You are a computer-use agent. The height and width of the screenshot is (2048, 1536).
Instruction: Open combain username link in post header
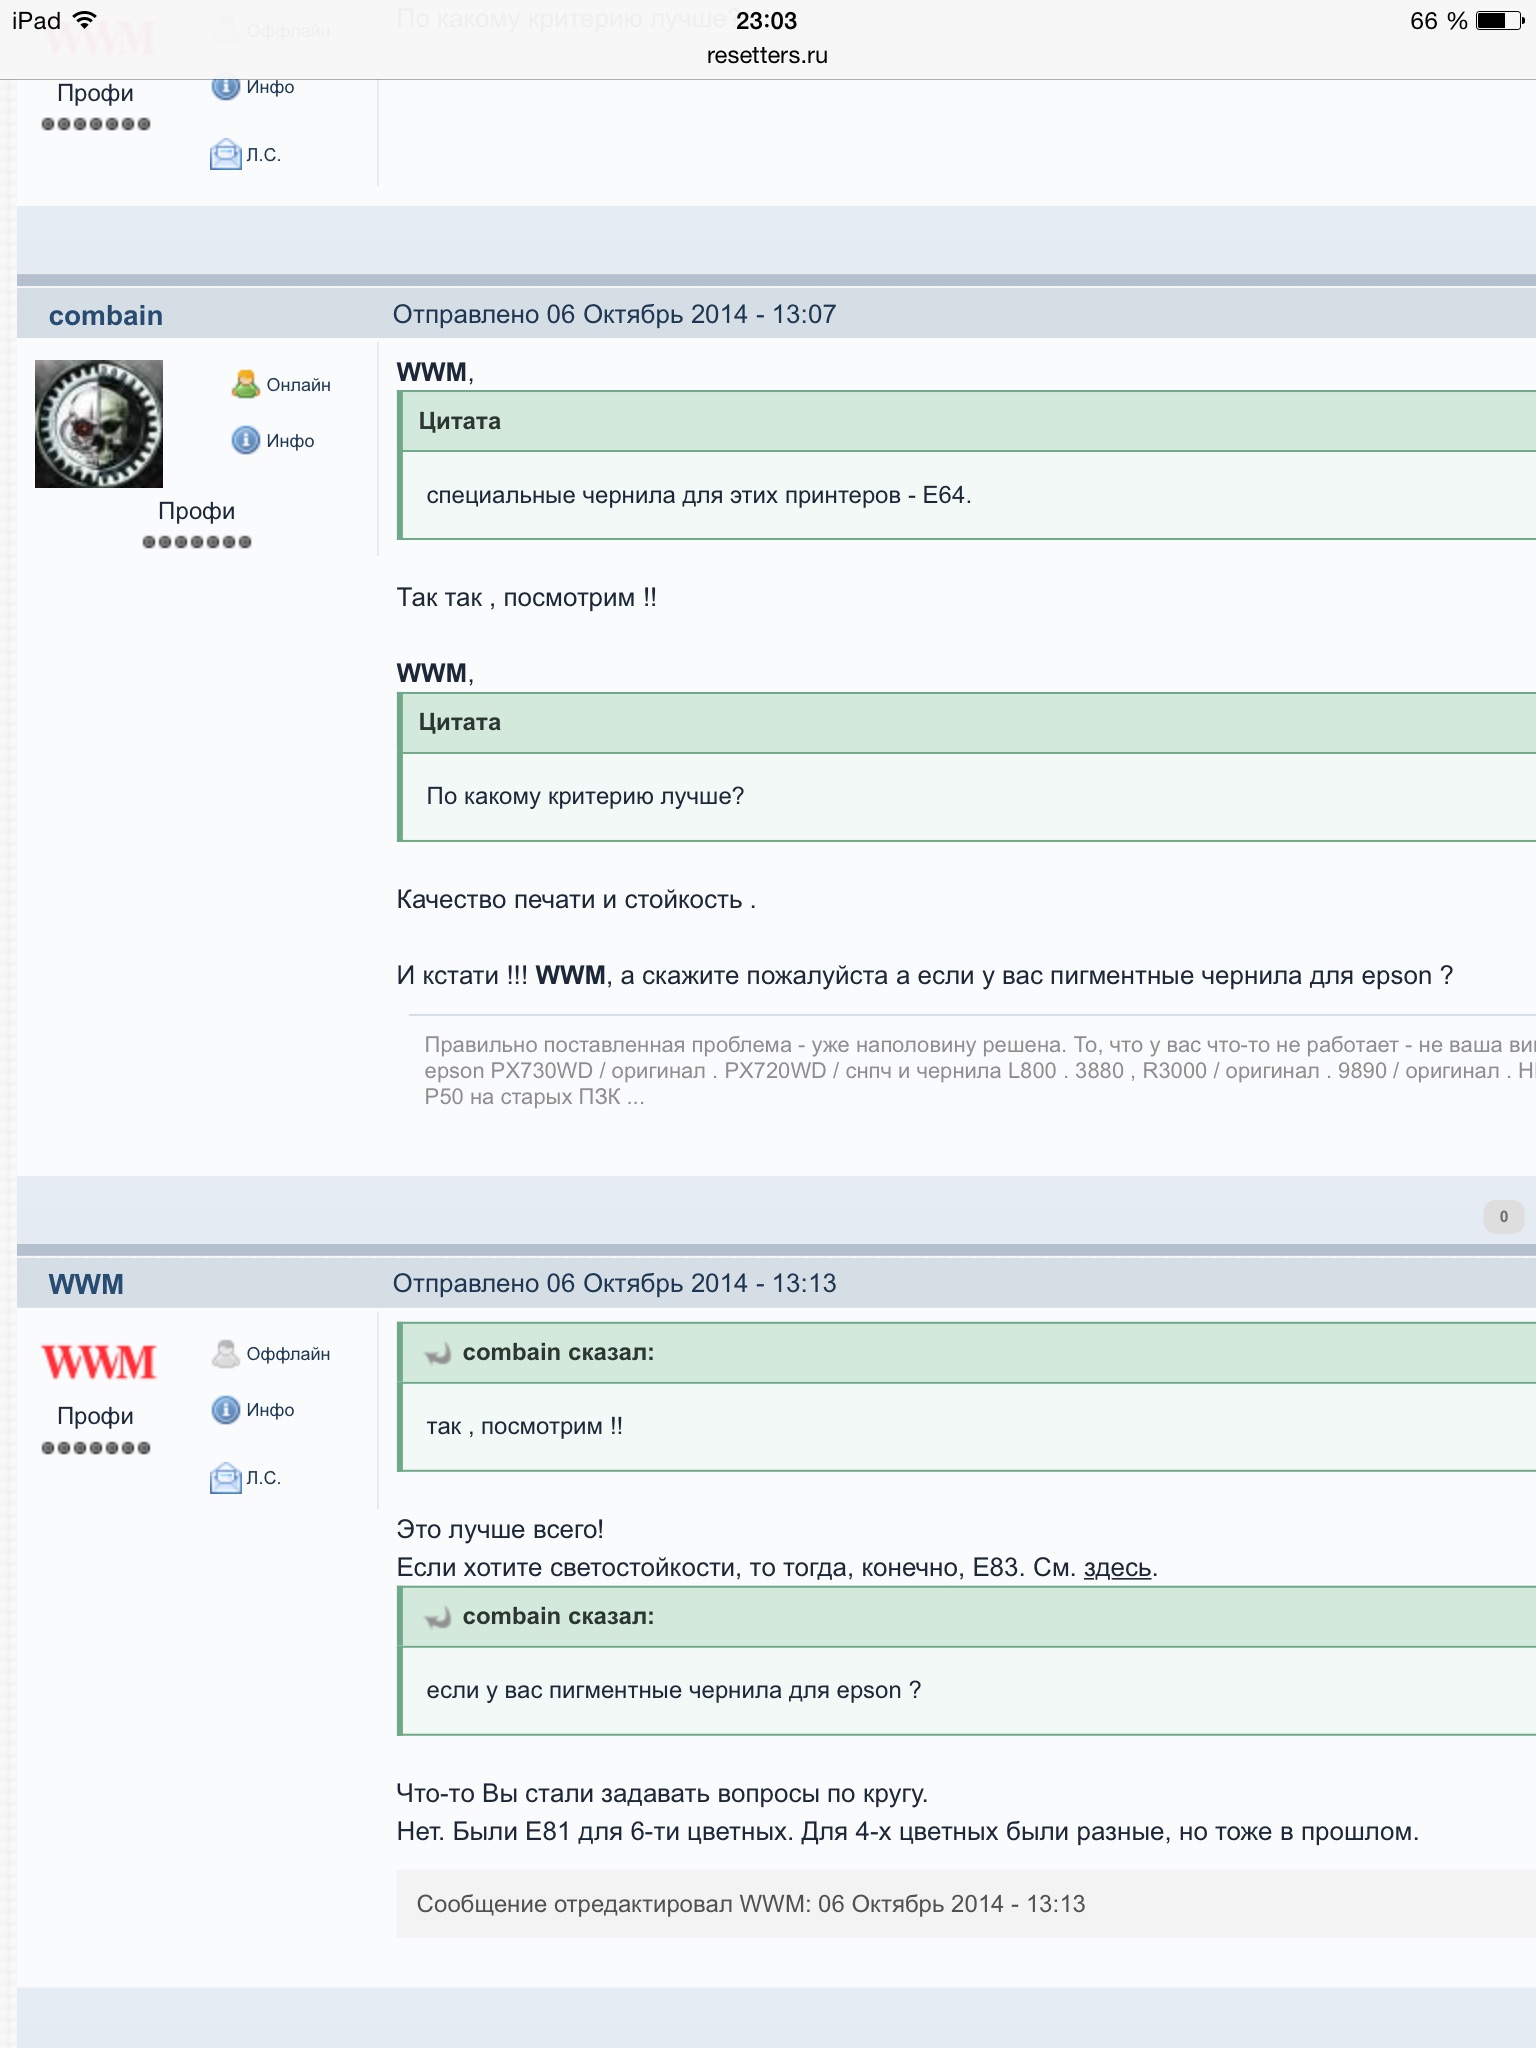tap(106, 315)
